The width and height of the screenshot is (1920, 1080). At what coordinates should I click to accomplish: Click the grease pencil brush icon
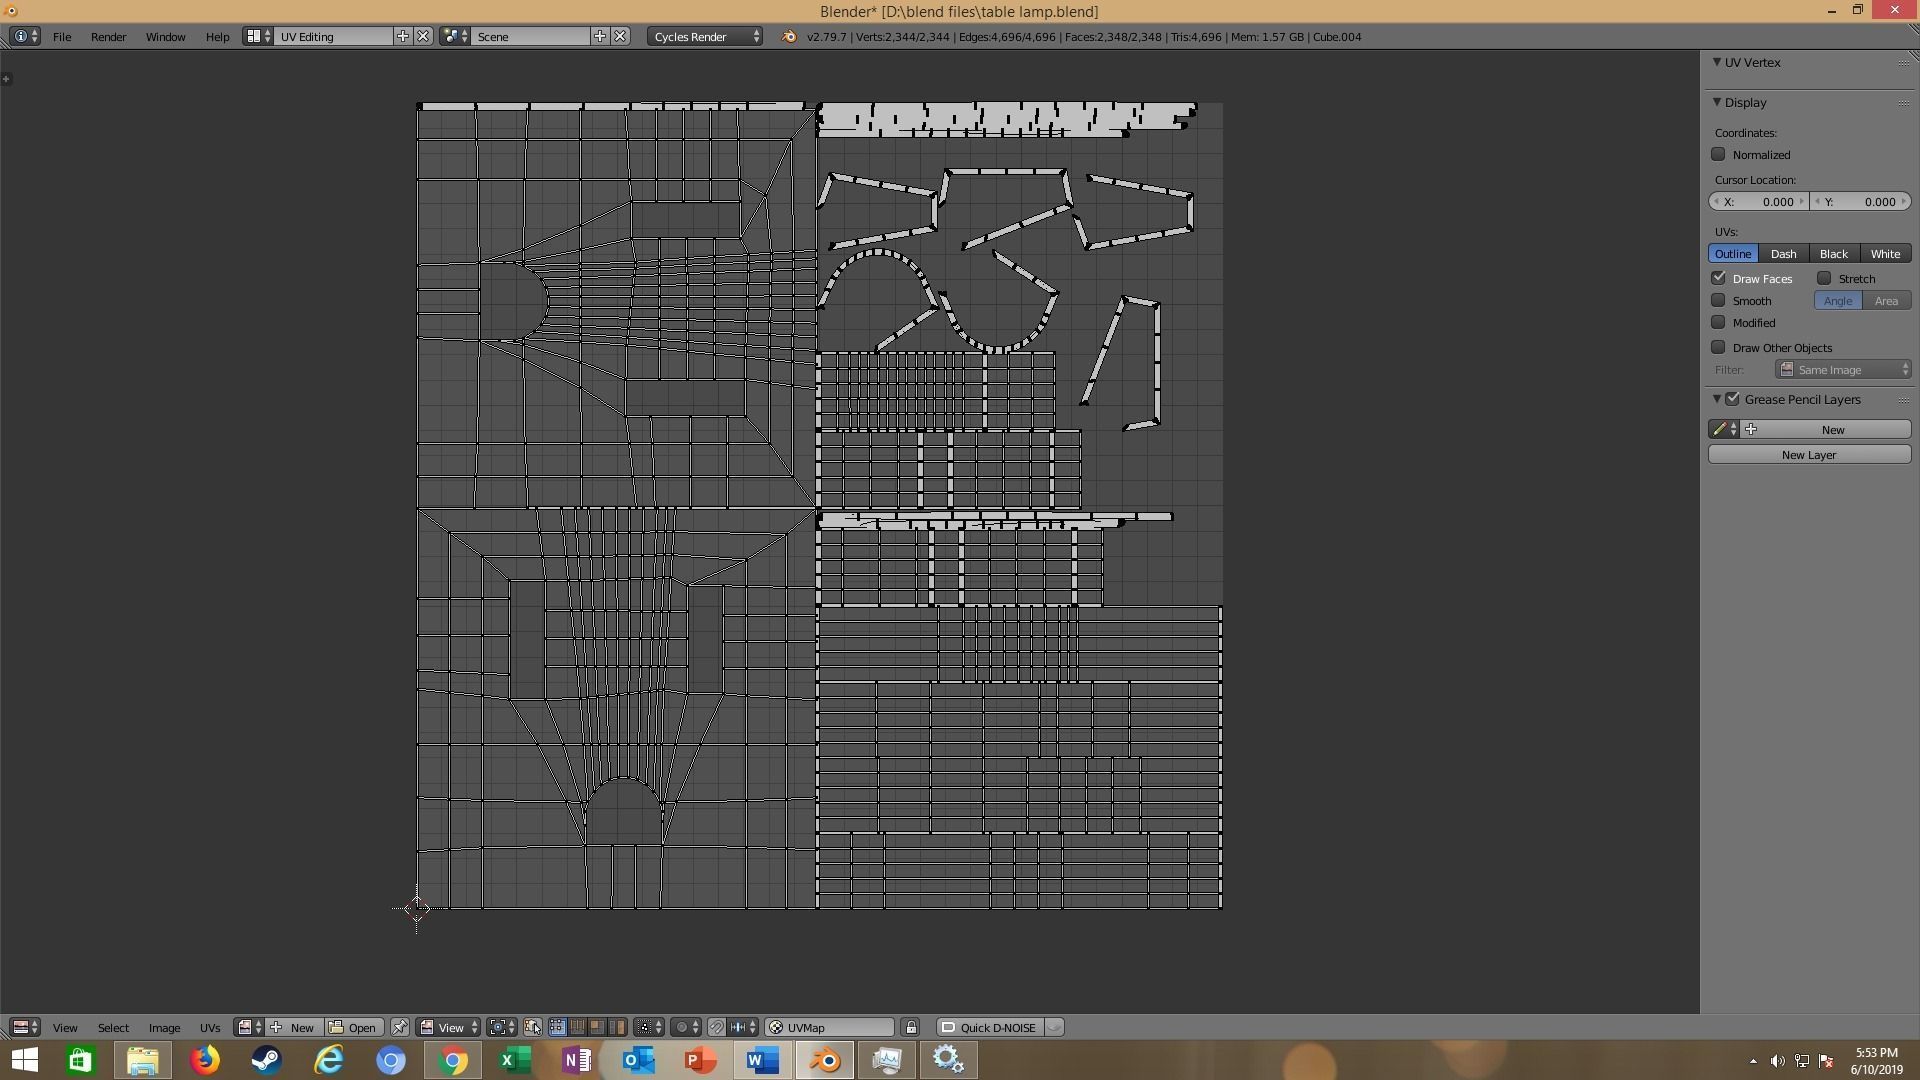[x=1720, y=429]
